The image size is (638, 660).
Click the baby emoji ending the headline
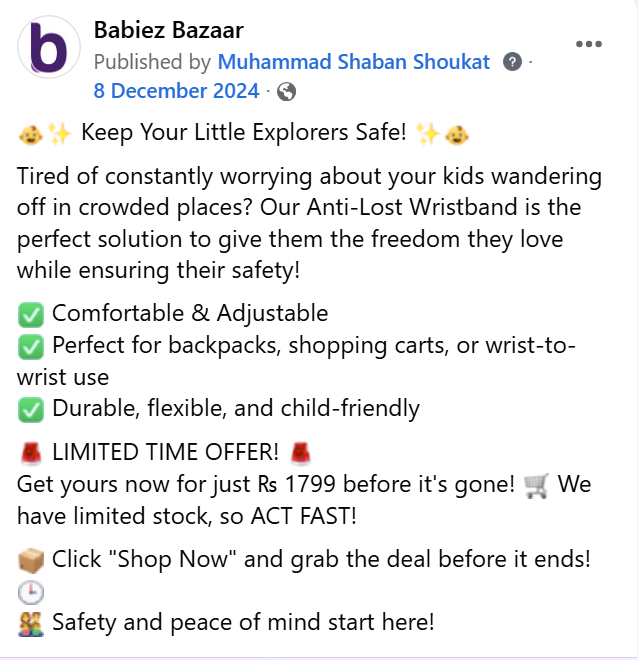coord(457,134)
